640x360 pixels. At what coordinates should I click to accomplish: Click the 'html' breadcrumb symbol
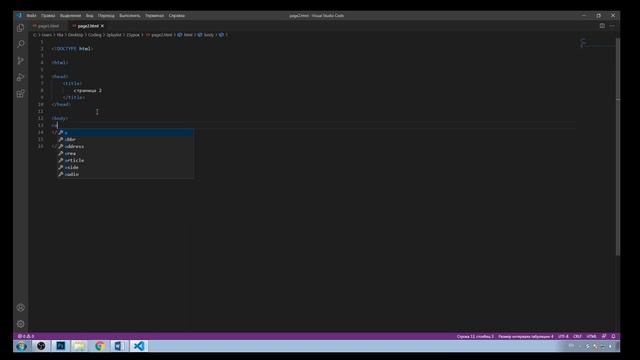[188, 35]
